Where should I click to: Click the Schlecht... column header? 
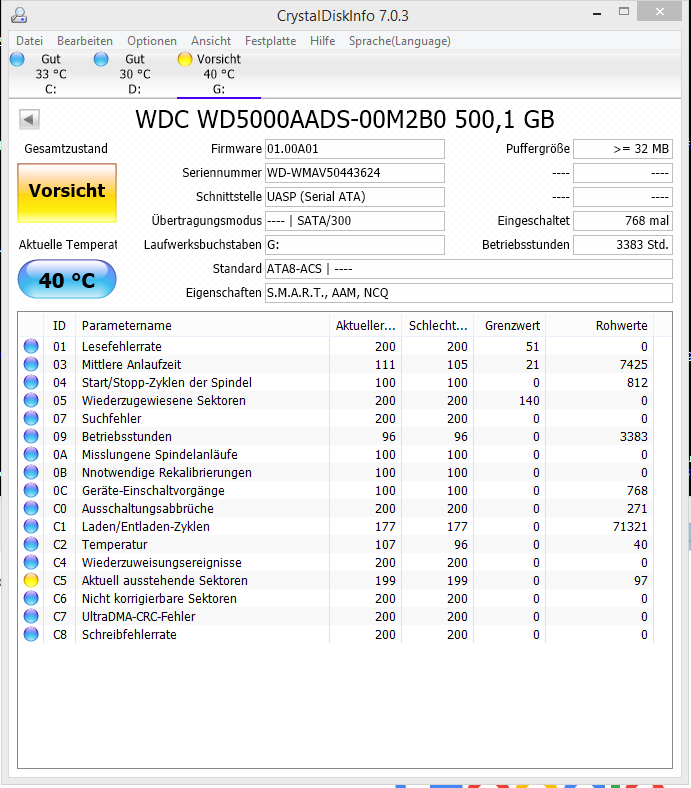tap(438, 326)
